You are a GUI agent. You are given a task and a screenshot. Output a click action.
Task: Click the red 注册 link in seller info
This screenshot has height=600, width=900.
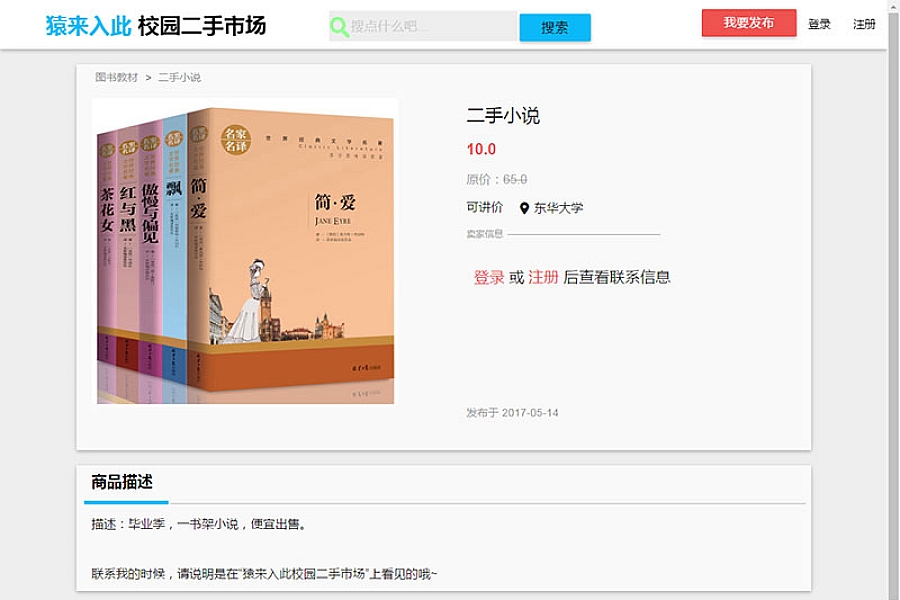click(543, 277)
